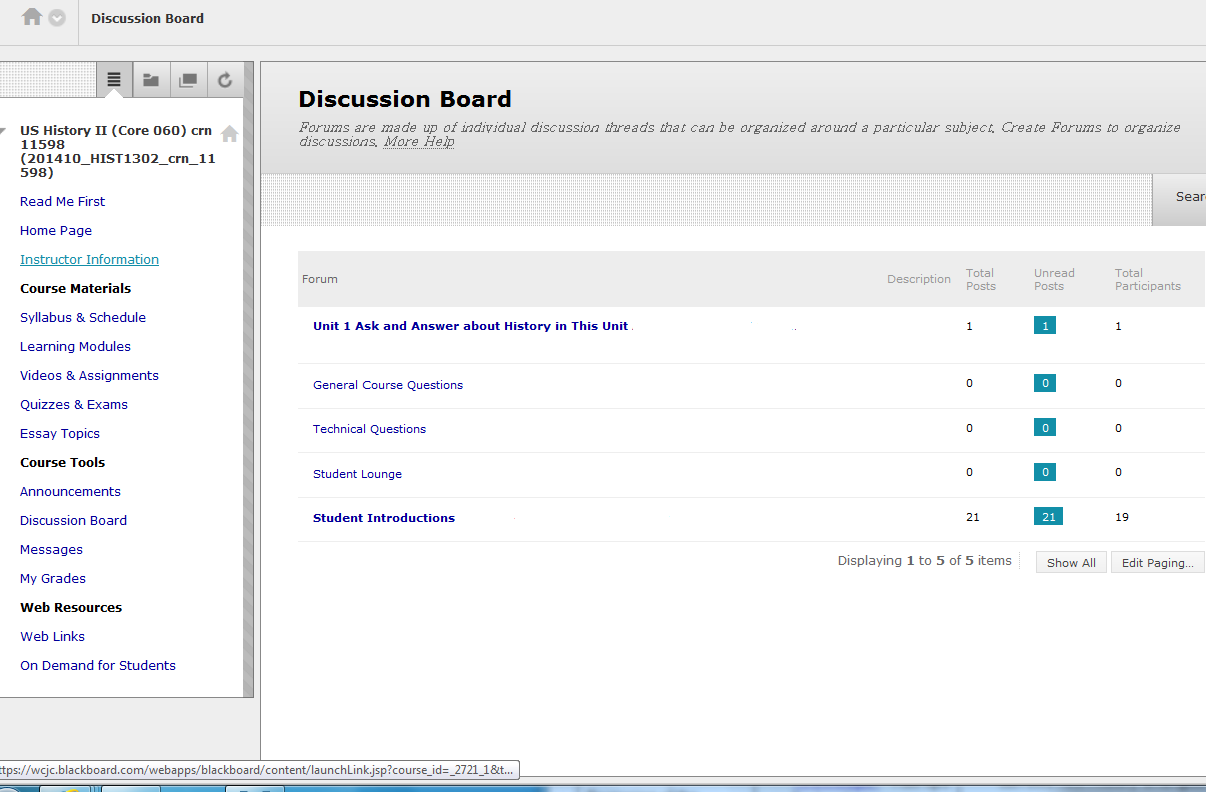The image size is (1206, 792).
Task: Select Discussion Board in the course menu
Action: tap(73, 520)
